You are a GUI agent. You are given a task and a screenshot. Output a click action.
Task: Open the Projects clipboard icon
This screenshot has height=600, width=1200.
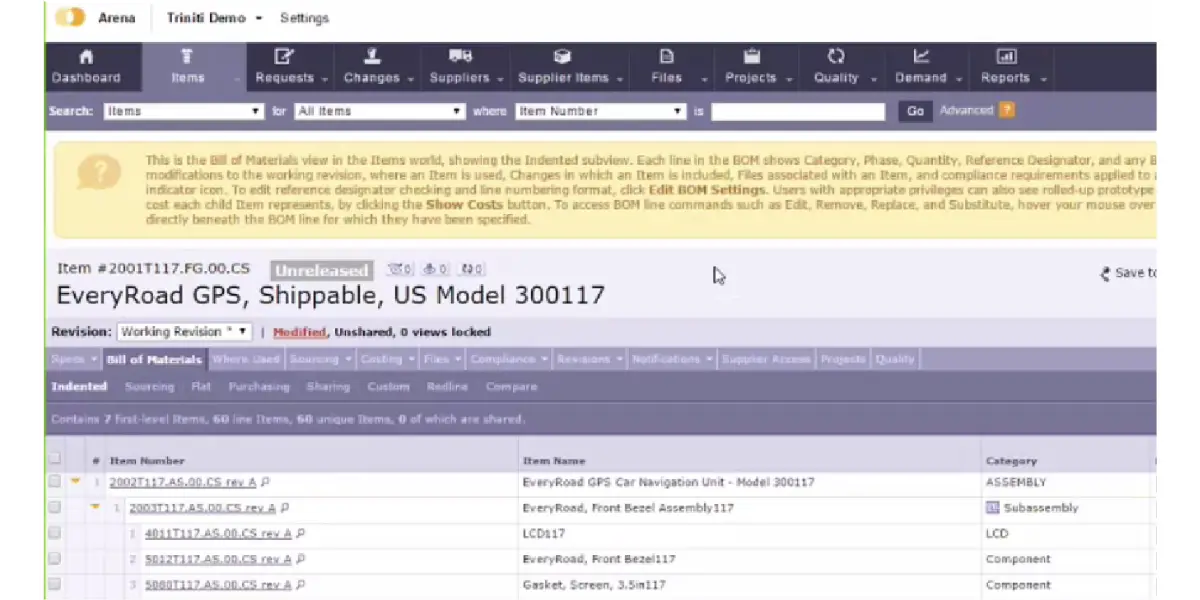pos(752,57)
